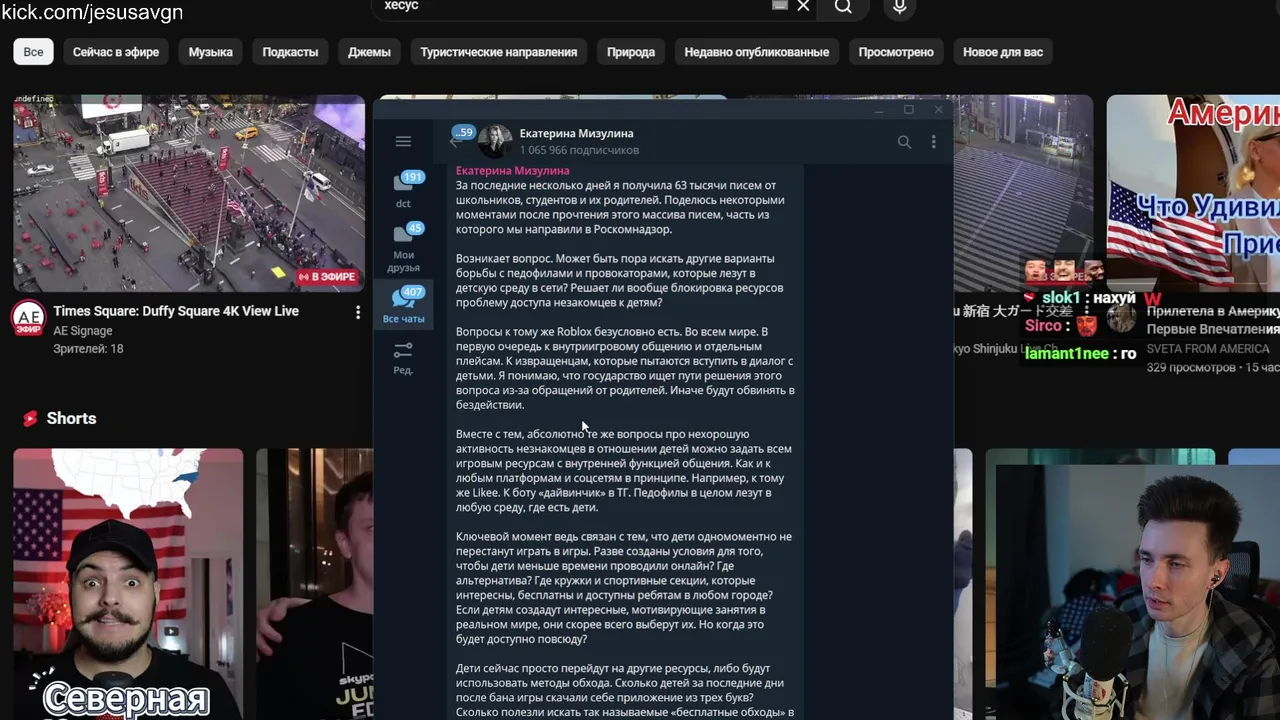1280x720 pixels.
Task: Click the 1 065 966 подписчиков text
Action: 579,150
